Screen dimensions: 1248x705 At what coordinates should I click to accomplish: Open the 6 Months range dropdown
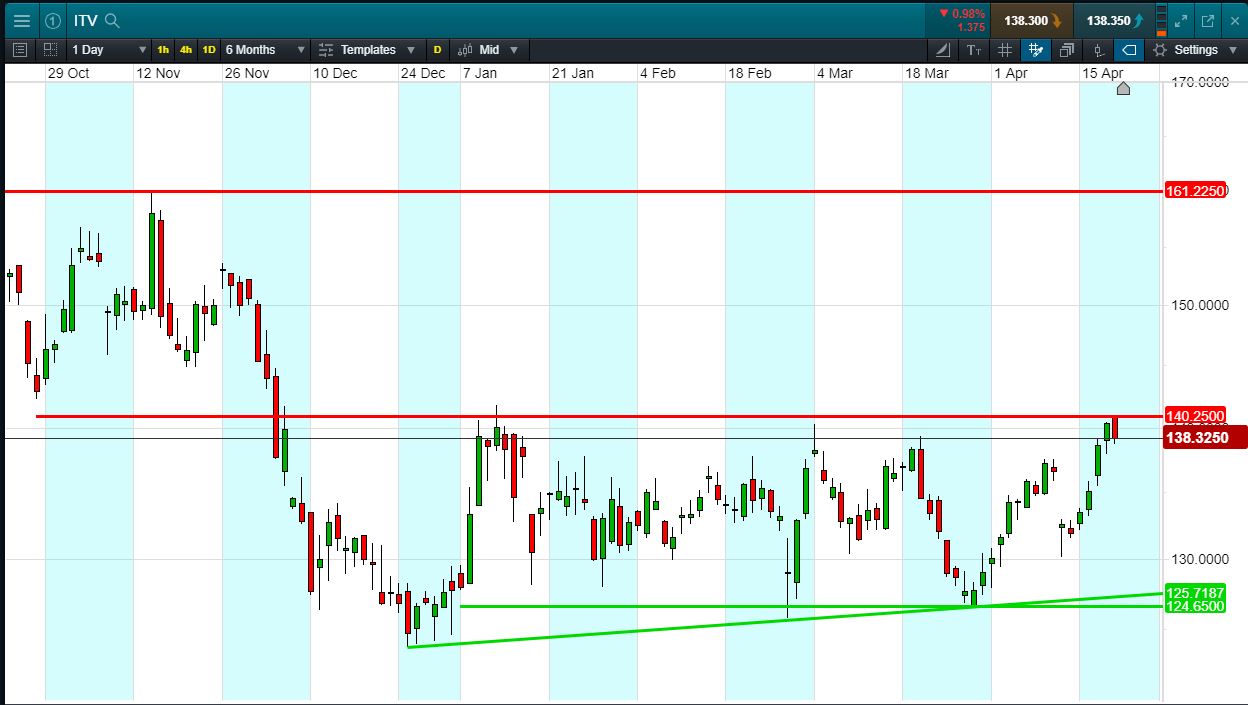point(264,49)
